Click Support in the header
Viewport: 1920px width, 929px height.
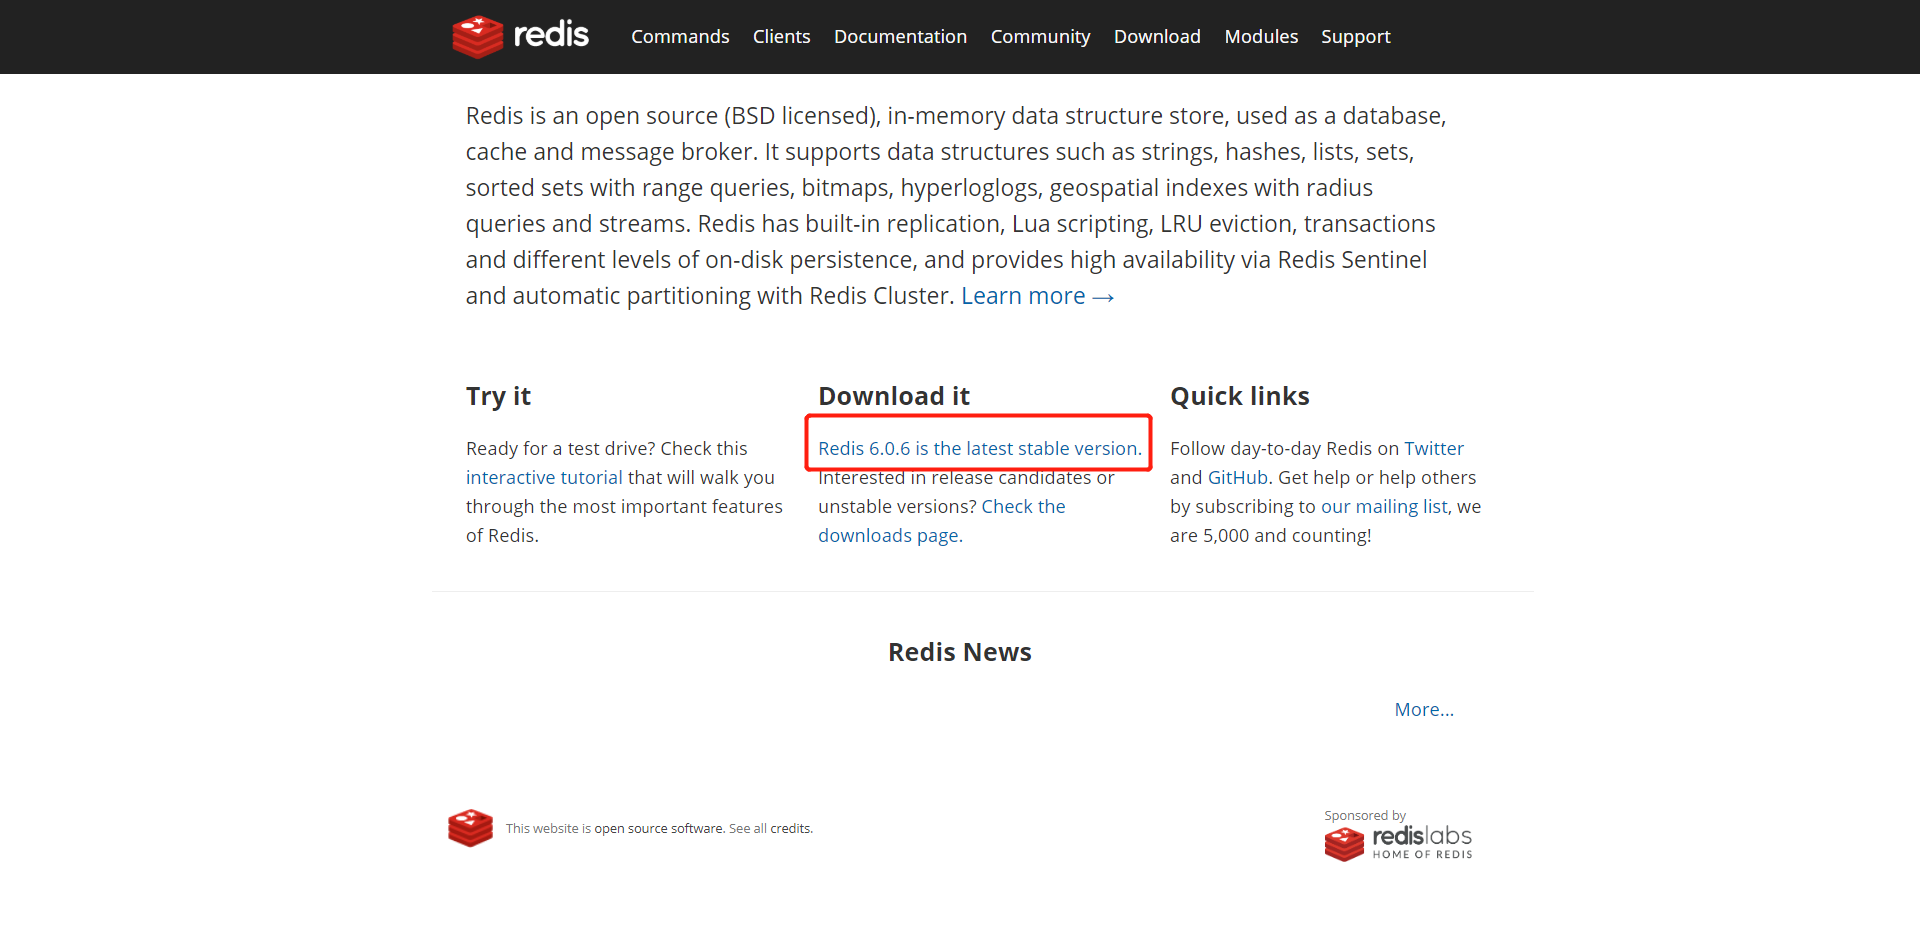tap(1355, 37)
